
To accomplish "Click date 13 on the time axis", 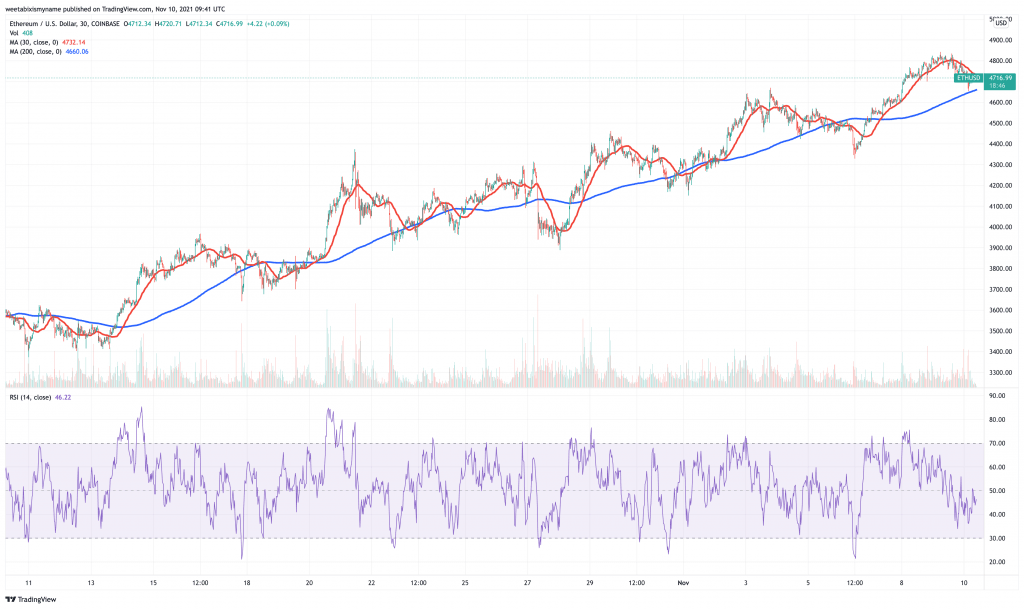I will pyautogui.click(x=91, y=583).
